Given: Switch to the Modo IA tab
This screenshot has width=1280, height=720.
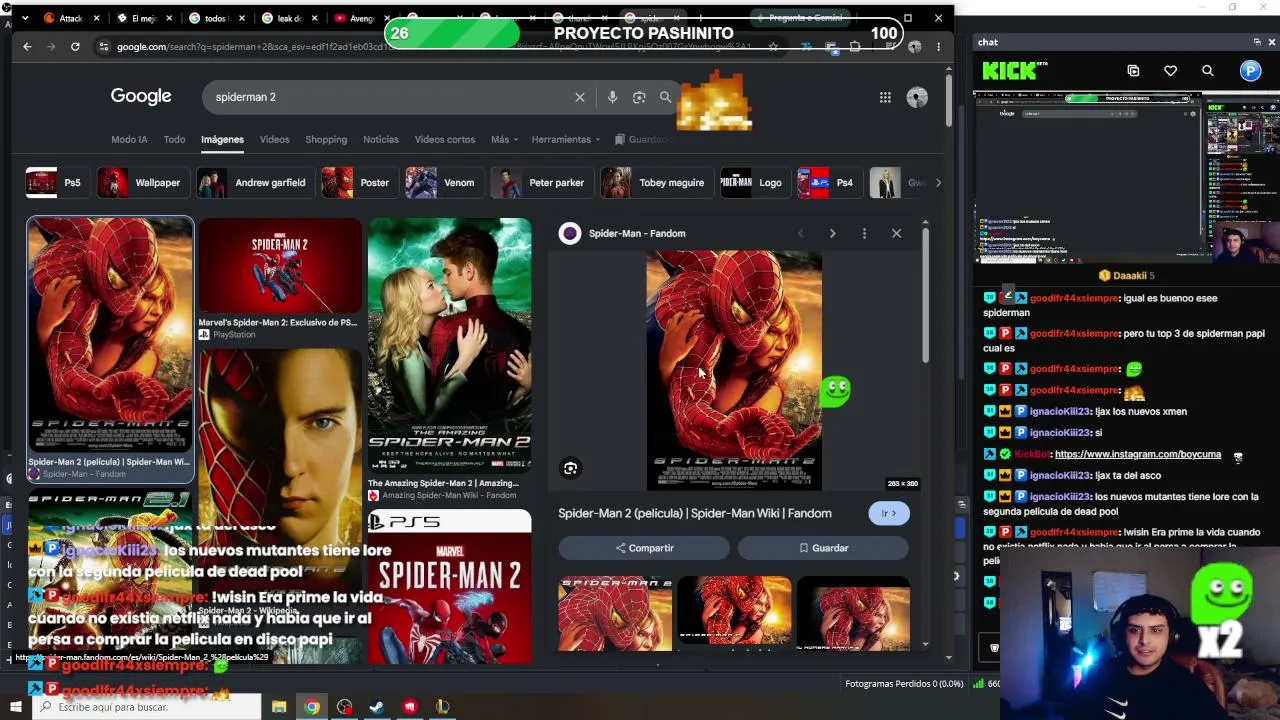Looking at the screenshot, I should (129, 139).
